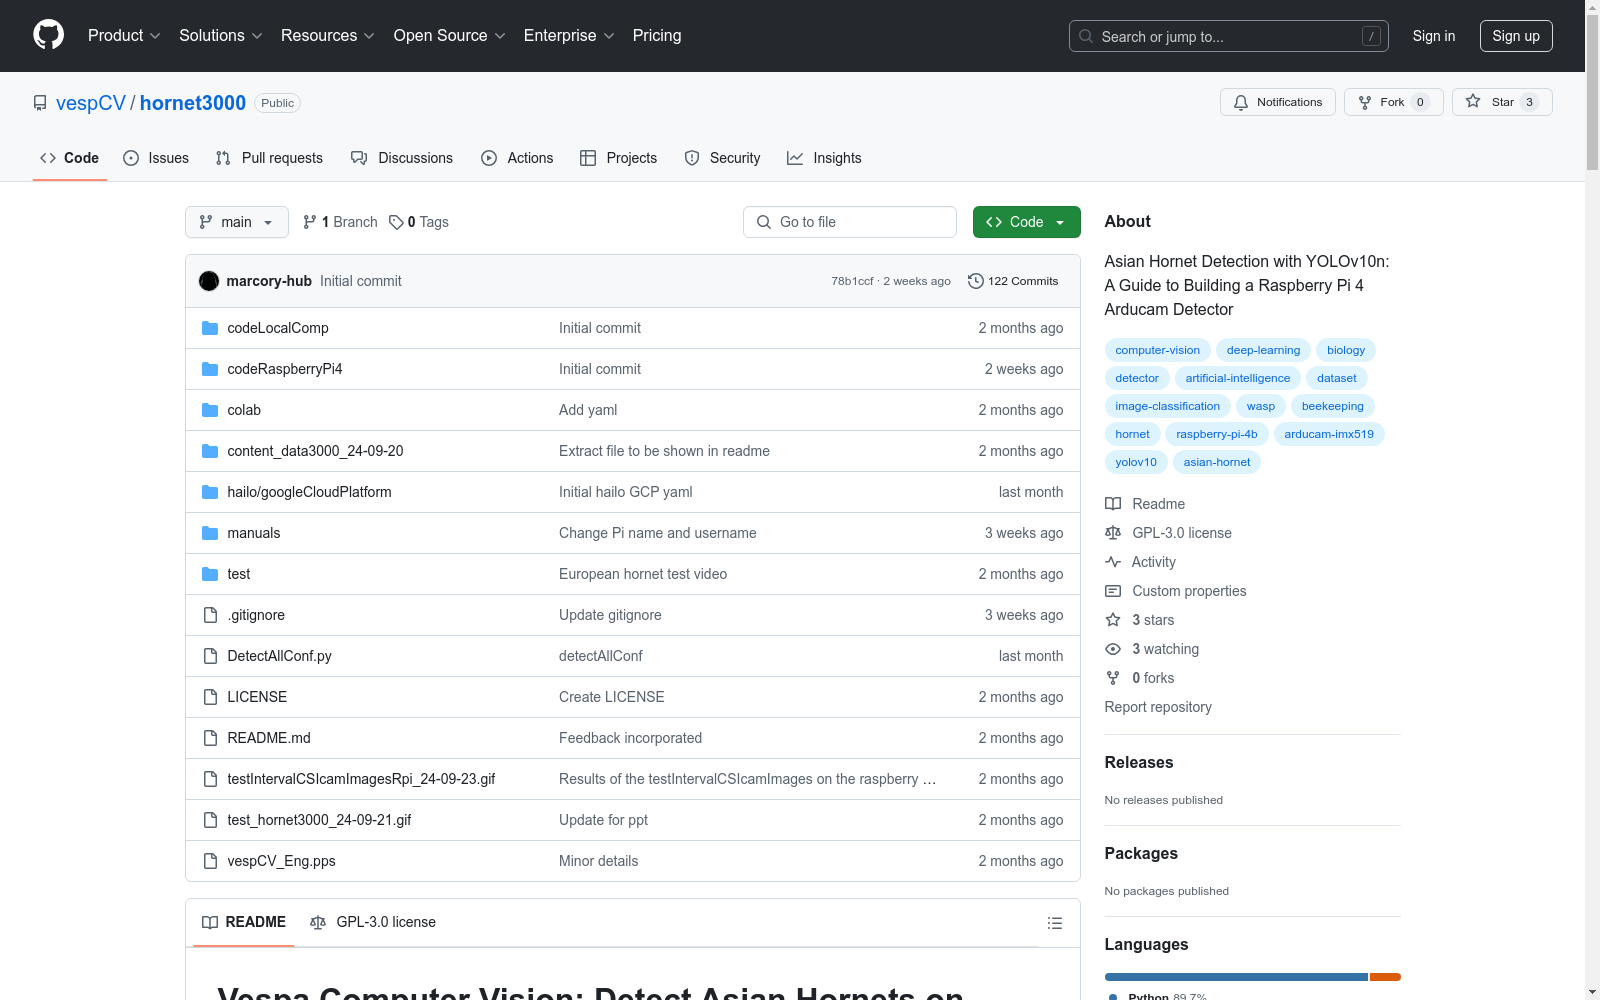
Task: Switch to the Actions tab
Action: pos(517,158)
